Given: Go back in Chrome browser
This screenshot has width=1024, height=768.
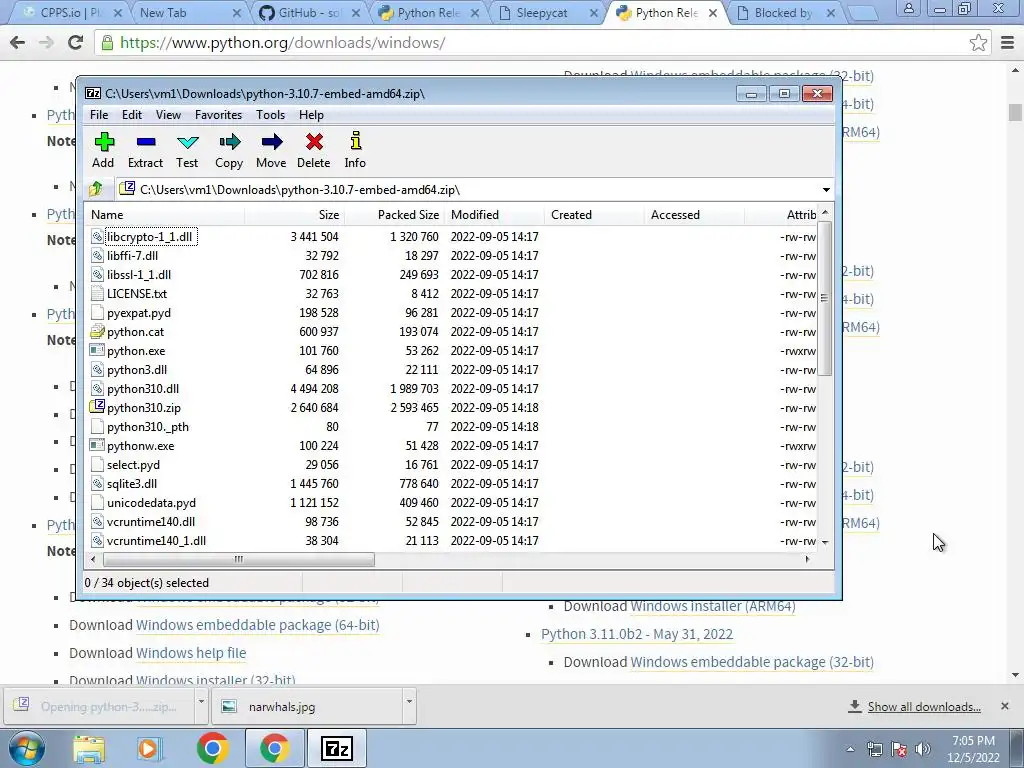Looking at the screenshot, I should click(x=18, y=43).
